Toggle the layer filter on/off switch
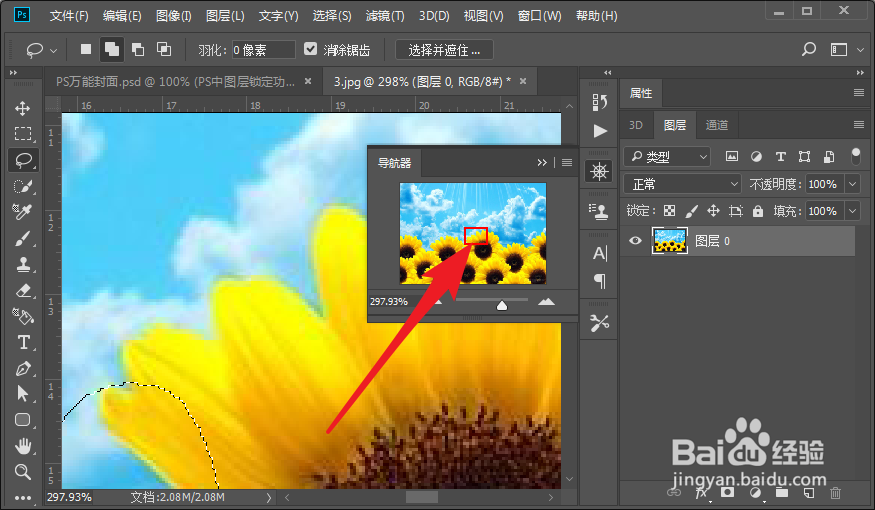Viewport: 875px width, 510px height. [x=855, y=156]
